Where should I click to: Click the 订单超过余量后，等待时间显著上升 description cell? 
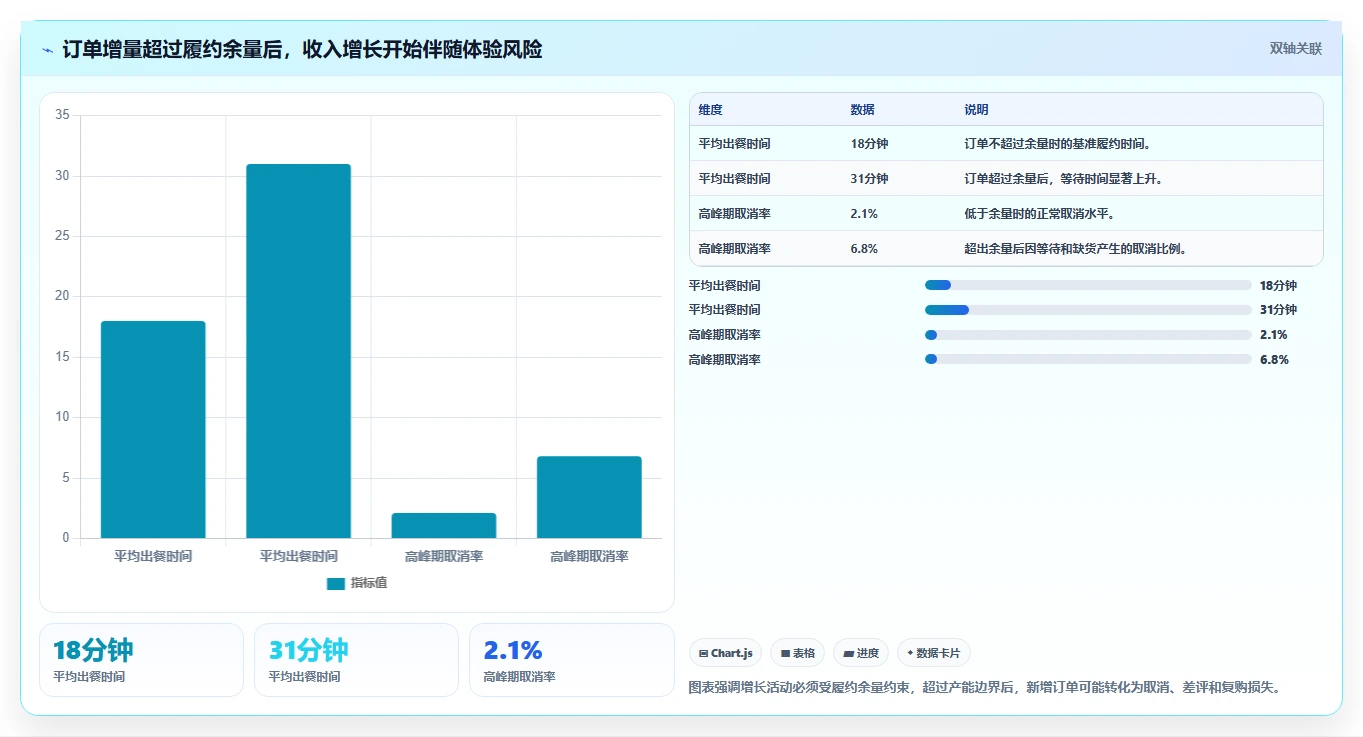tap(1063, 179)
